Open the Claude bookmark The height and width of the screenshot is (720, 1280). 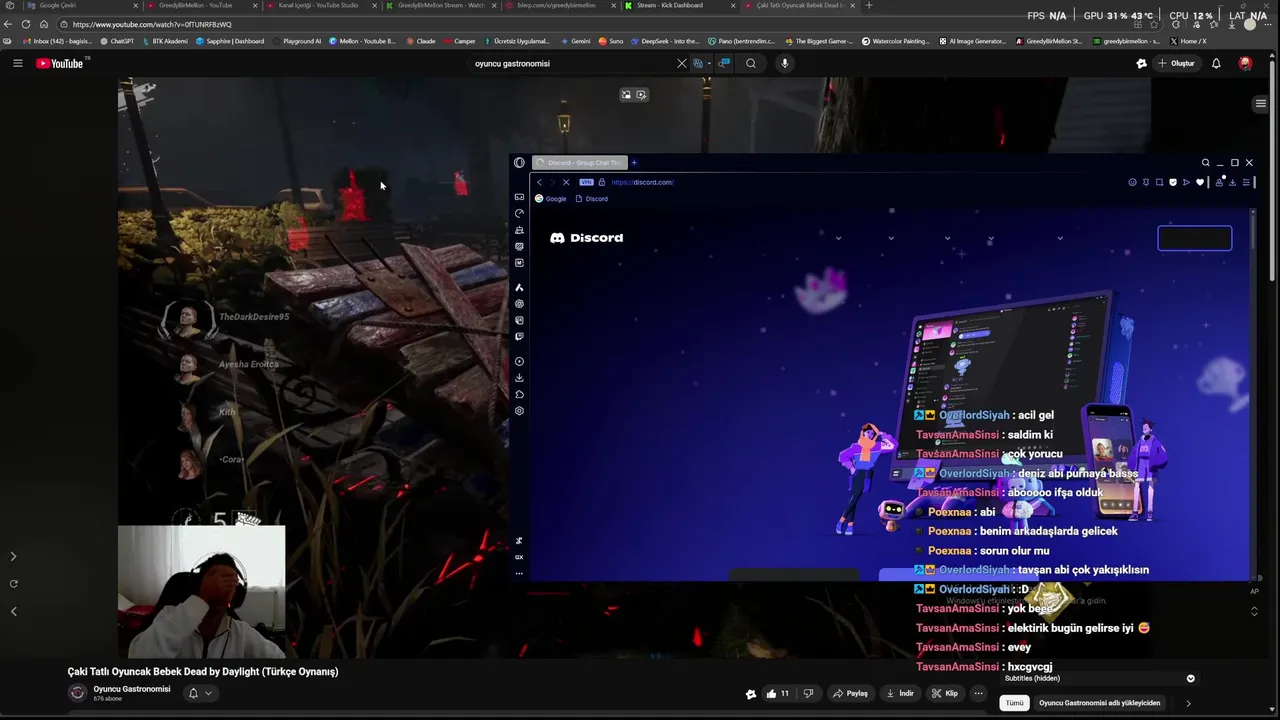click(x=421, y=41)
